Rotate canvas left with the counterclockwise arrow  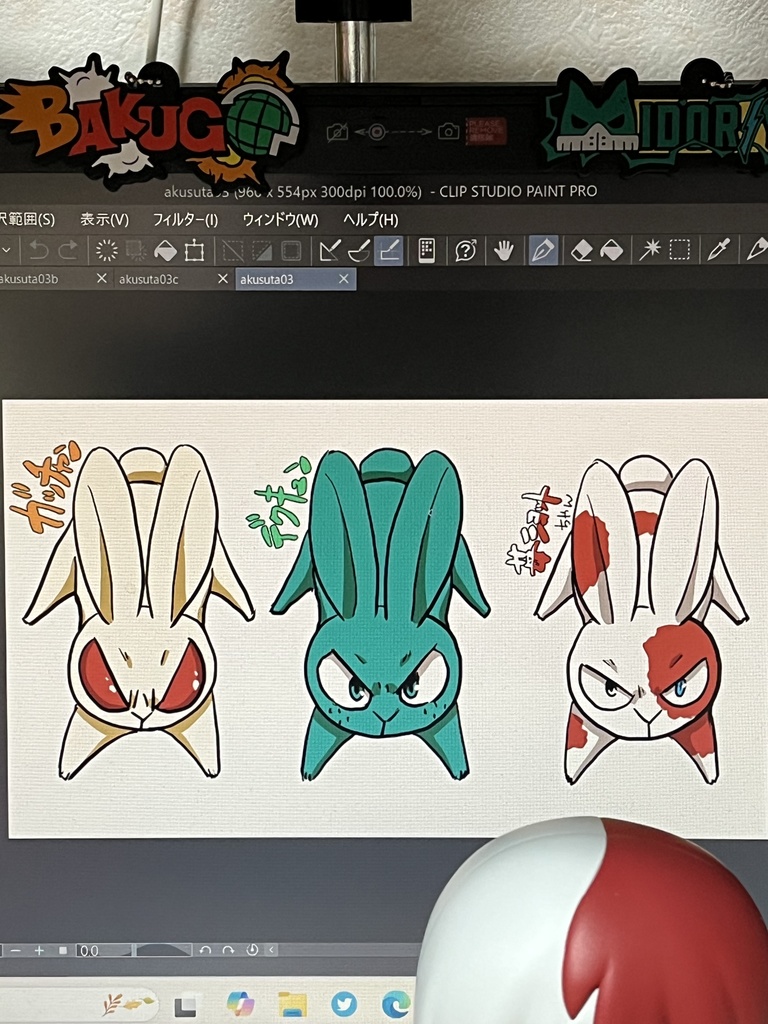click(x=205, y=950)
